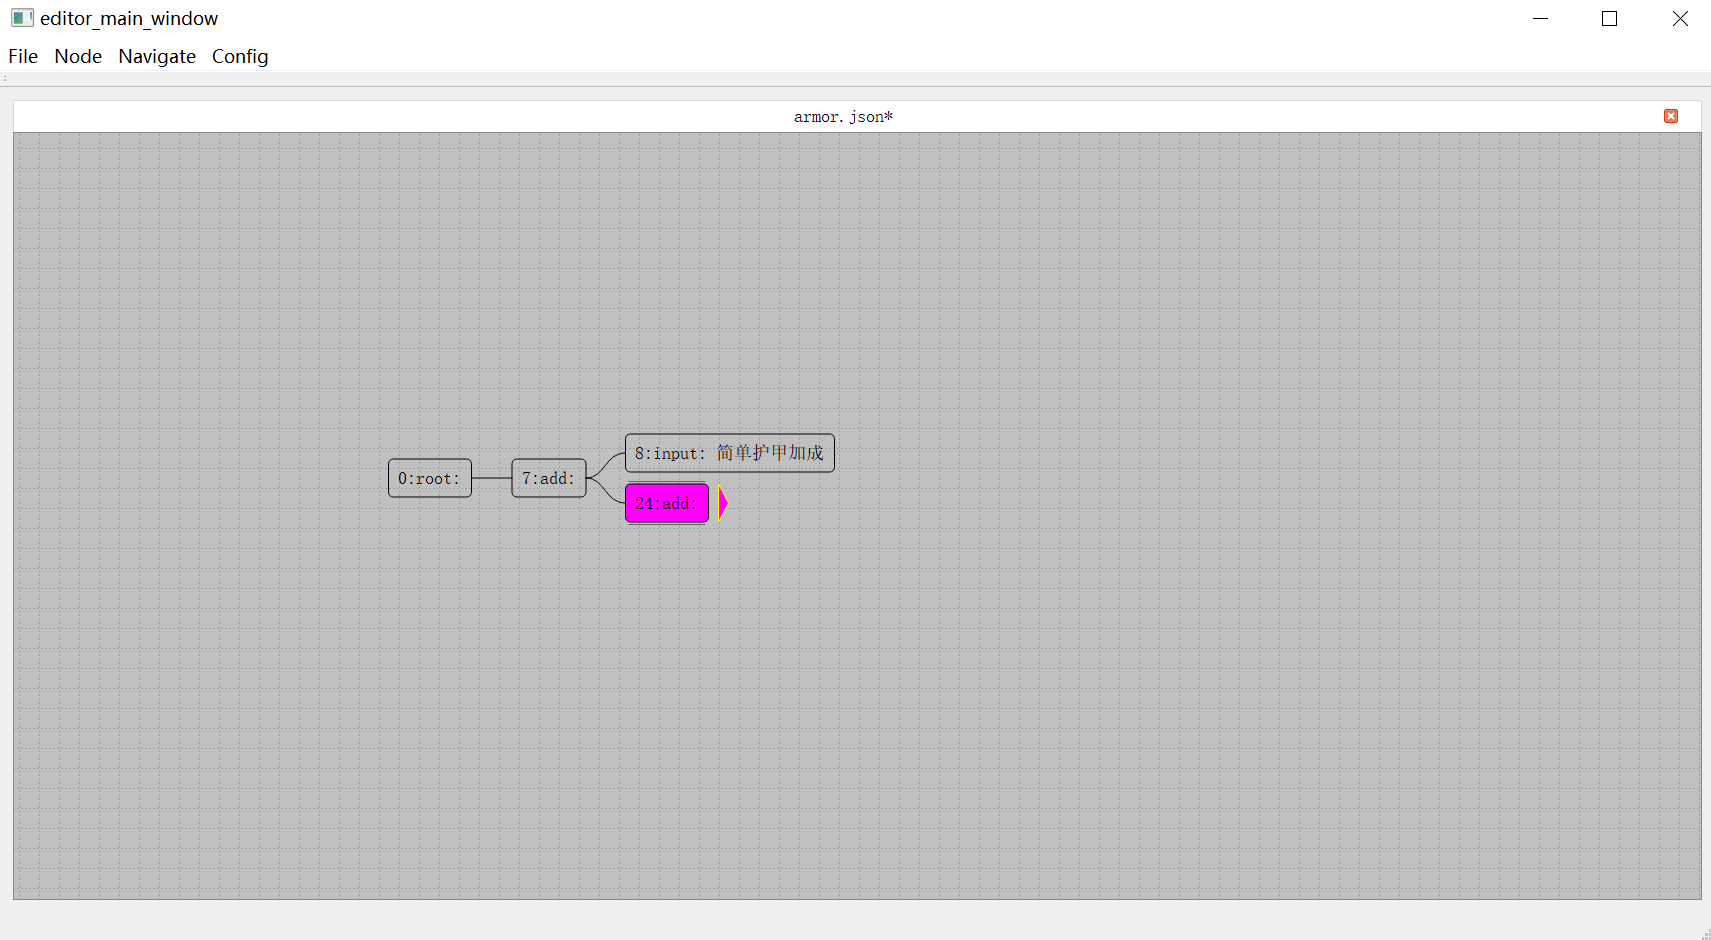Select the 7:add node

tap(549, 479)
